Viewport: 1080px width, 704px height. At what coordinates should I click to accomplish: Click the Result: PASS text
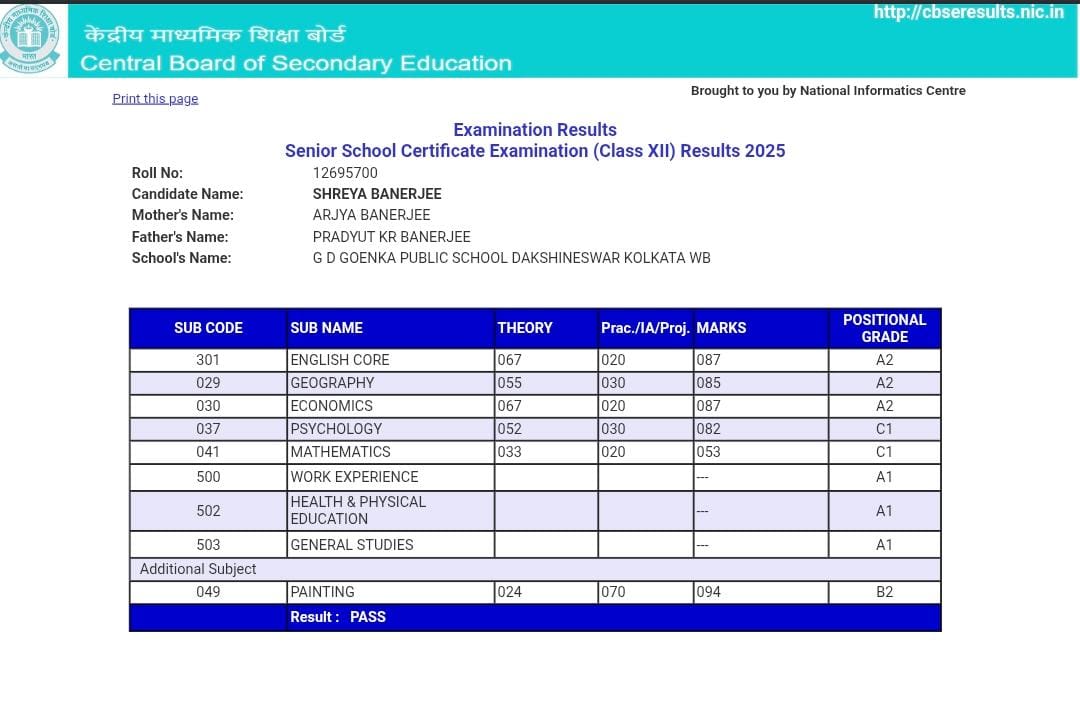(338, 617)
